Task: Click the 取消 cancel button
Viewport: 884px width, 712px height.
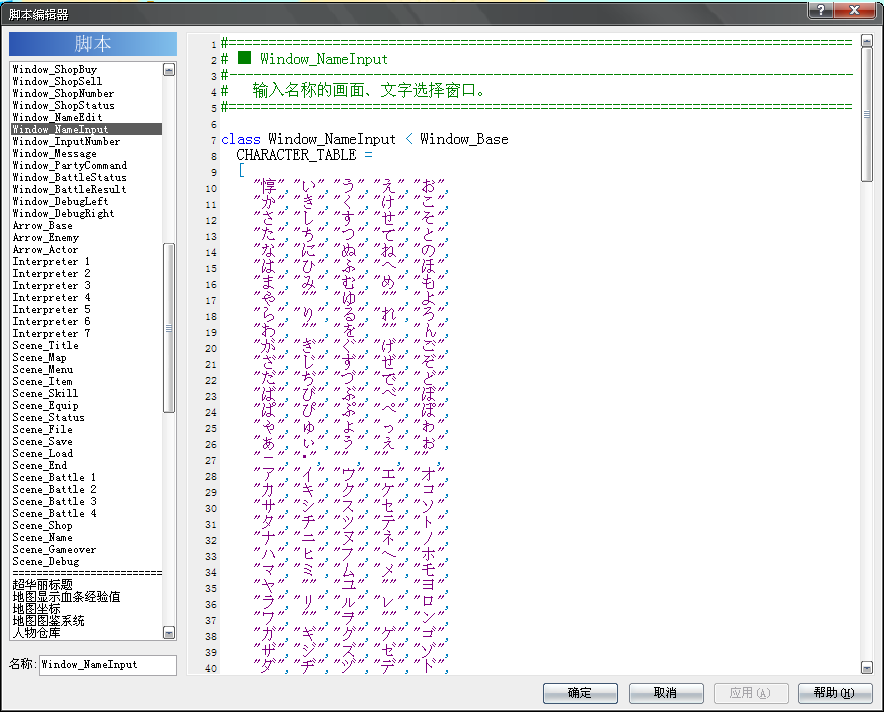Action: [x=666, y=693]
